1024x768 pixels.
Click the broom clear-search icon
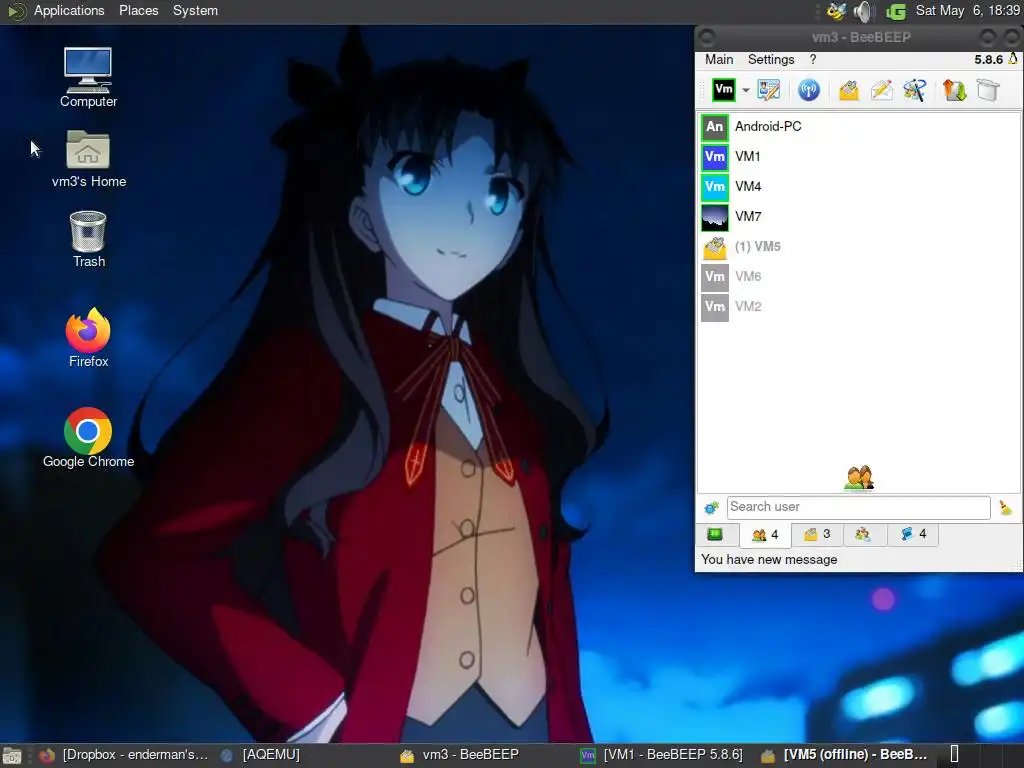click(x=1006, y=507)
